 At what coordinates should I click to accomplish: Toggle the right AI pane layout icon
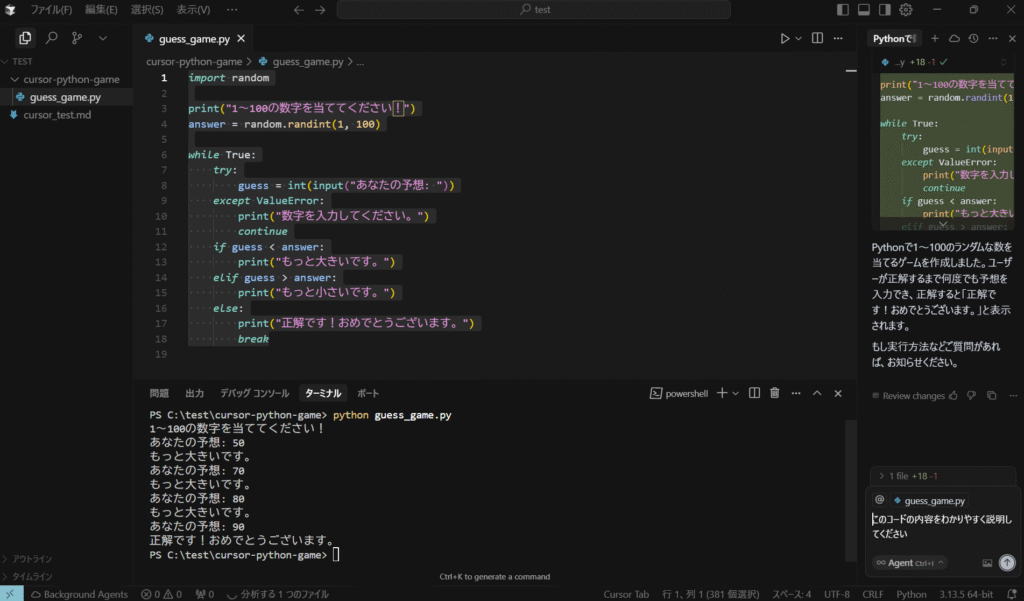point(884,10)
